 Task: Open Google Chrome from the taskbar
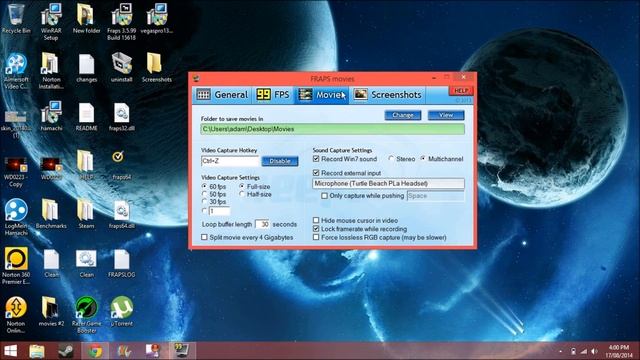point(95,351)
